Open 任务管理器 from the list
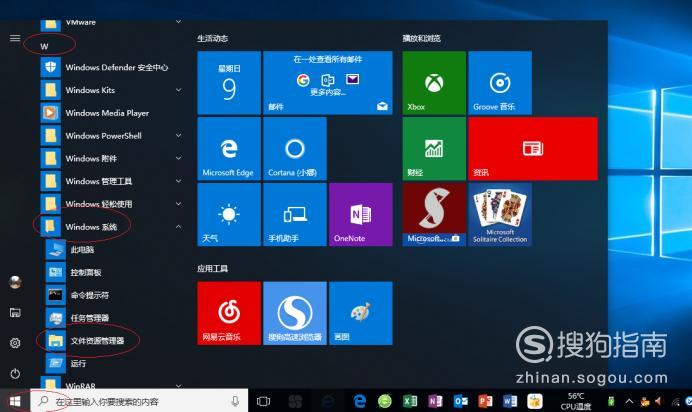692x412 pixels. (112, 318)
